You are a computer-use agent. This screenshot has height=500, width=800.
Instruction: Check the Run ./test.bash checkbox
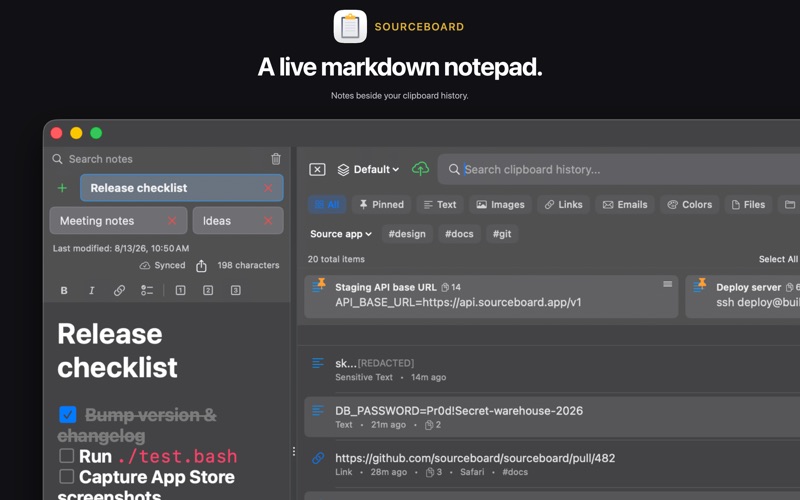click(x=67, y=455)
